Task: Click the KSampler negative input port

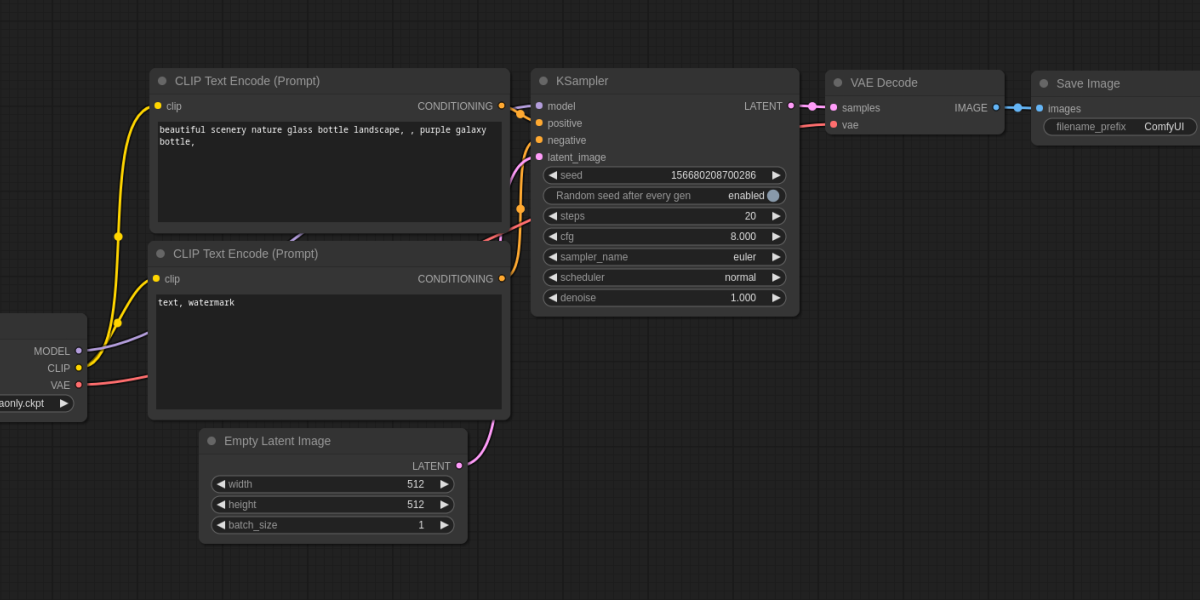Action: [x=539, y=140]
